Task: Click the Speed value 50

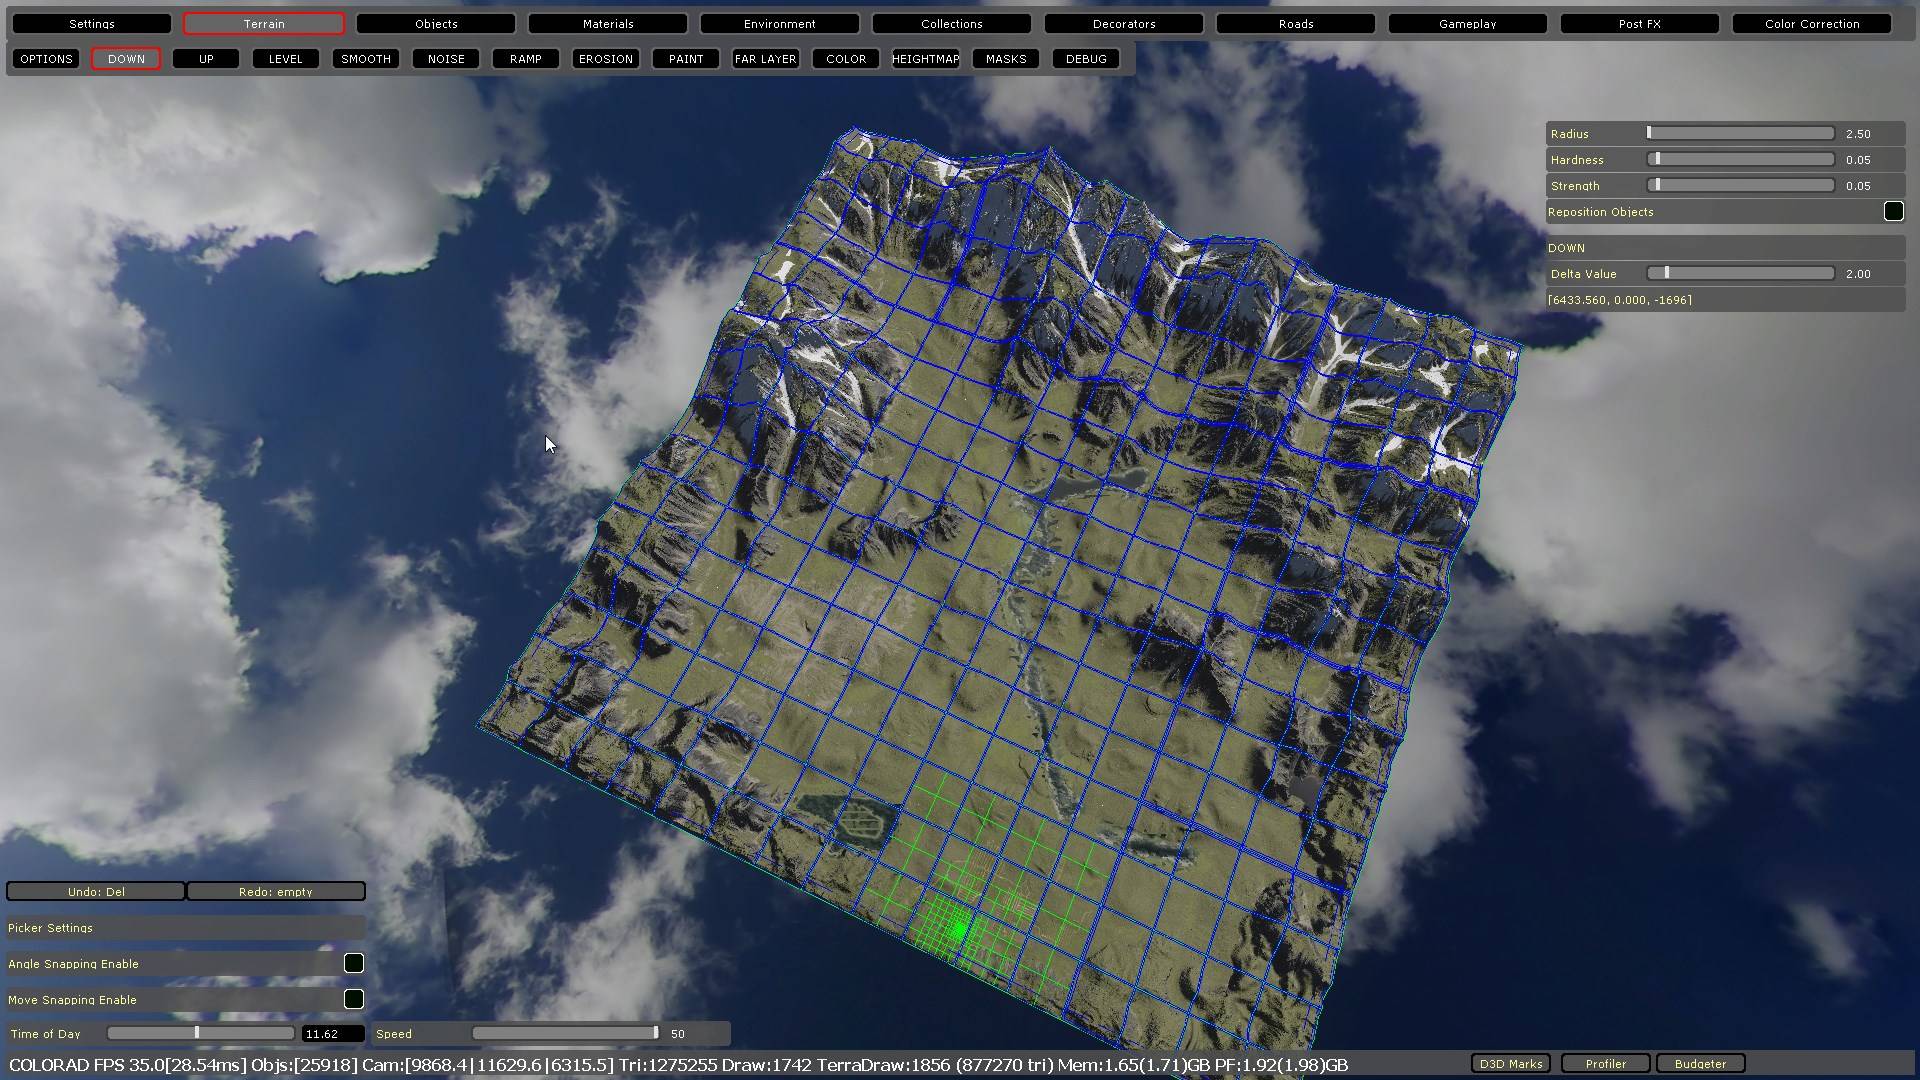Action: pos(678,1034)
